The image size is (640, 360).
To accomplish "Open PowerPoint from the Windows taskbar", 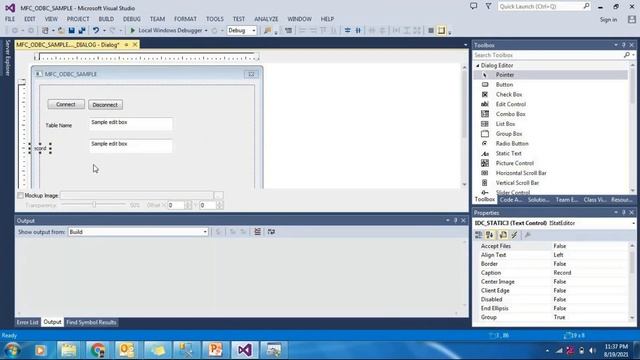I will pos(215,350).
